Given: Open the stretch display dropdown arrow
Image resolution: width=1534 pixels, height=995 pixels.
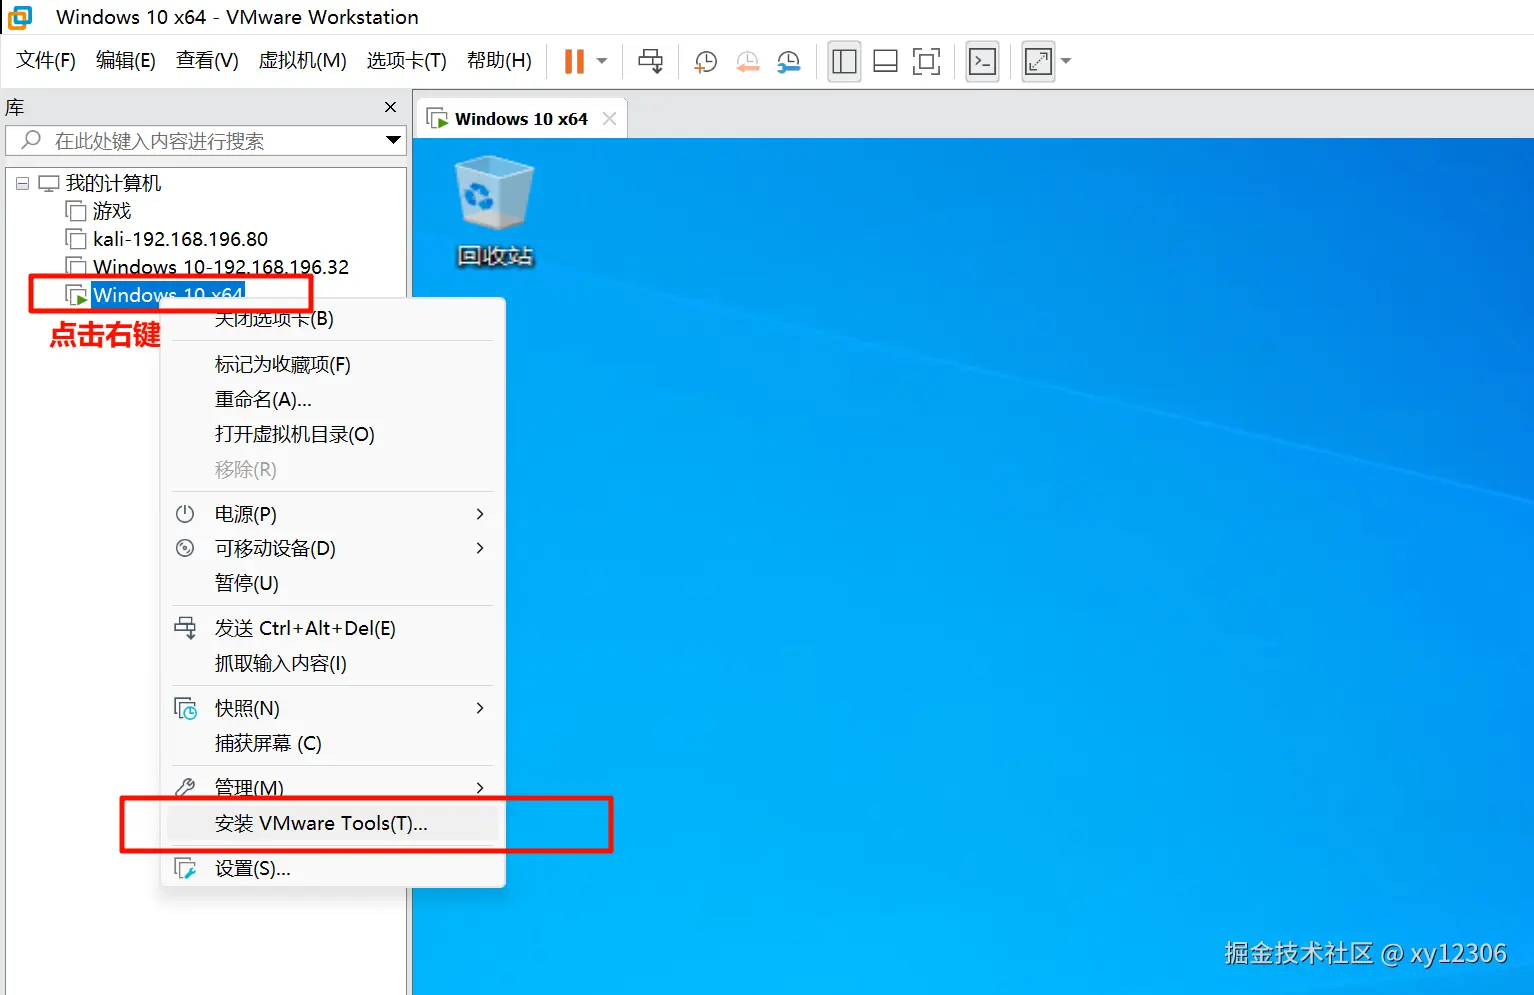Looking at the screenshot, I should (1066, 61).
